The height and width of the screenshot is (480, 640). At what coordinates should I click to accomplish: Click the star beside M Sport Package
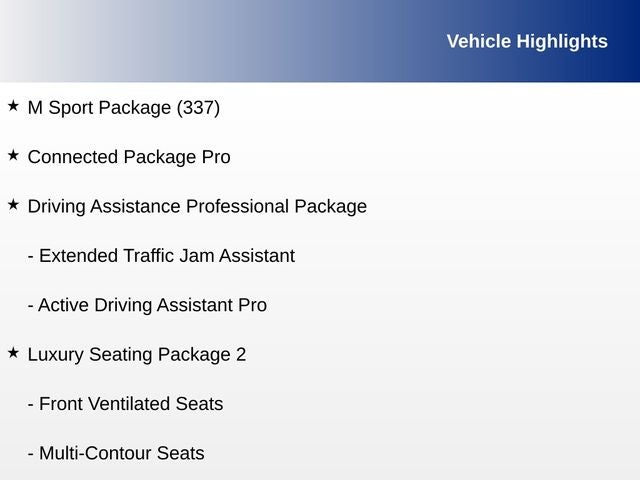[x=13, y=105]
